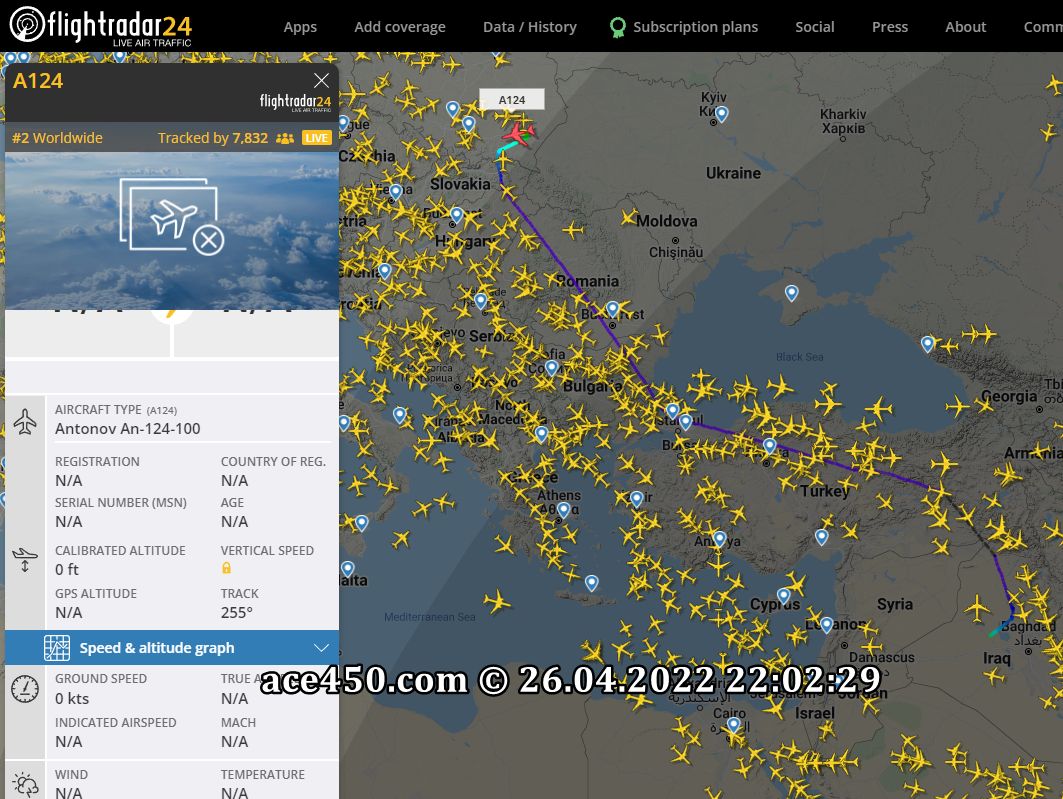Viewport: 1063px width, 799px height.
Task: Click the locked Vertical Speed padlock icon
Action: click(x=226, y=568)
